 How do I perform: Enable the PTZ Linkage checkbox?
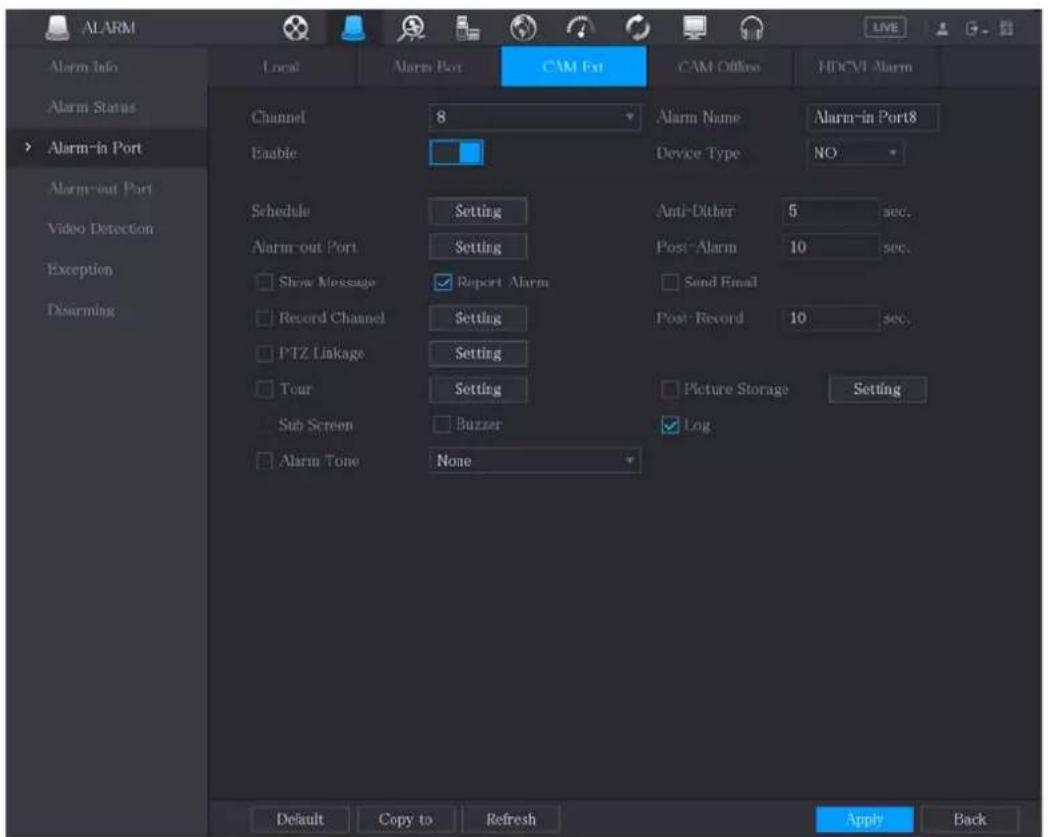coord(265,353)
